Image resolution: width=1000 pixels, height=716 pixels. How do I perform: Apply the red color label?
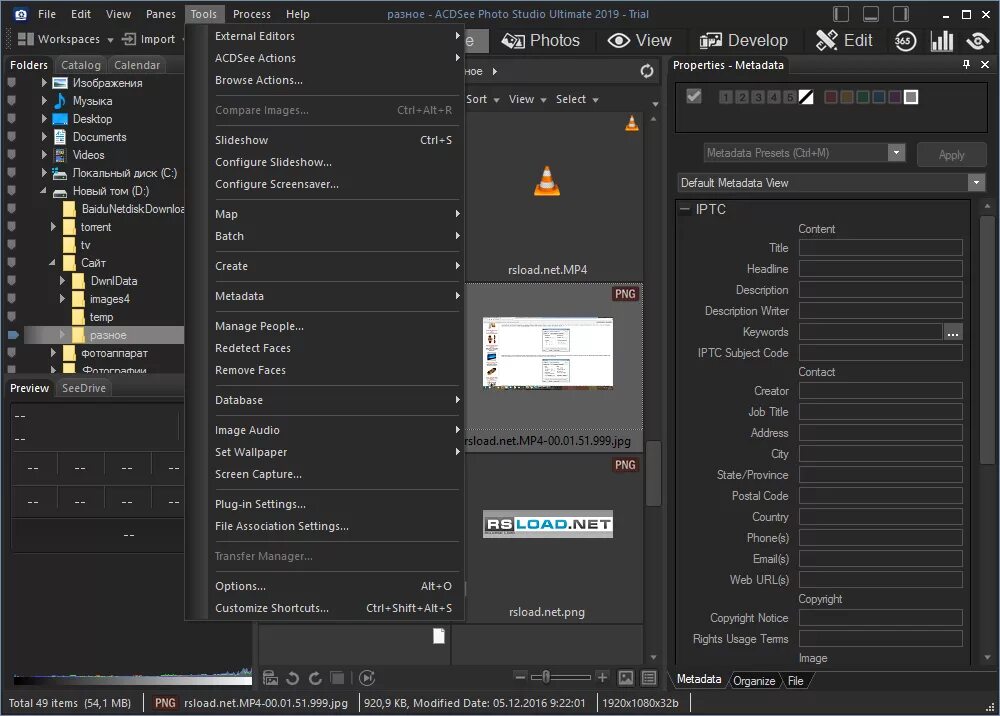[830, 97]
